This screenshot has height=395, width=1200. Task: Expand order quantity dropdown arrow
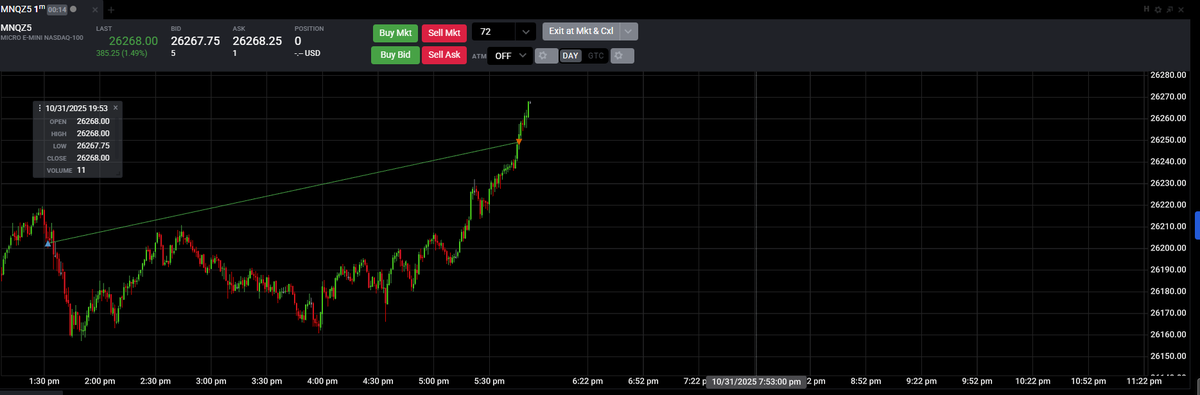click(526, 32)
